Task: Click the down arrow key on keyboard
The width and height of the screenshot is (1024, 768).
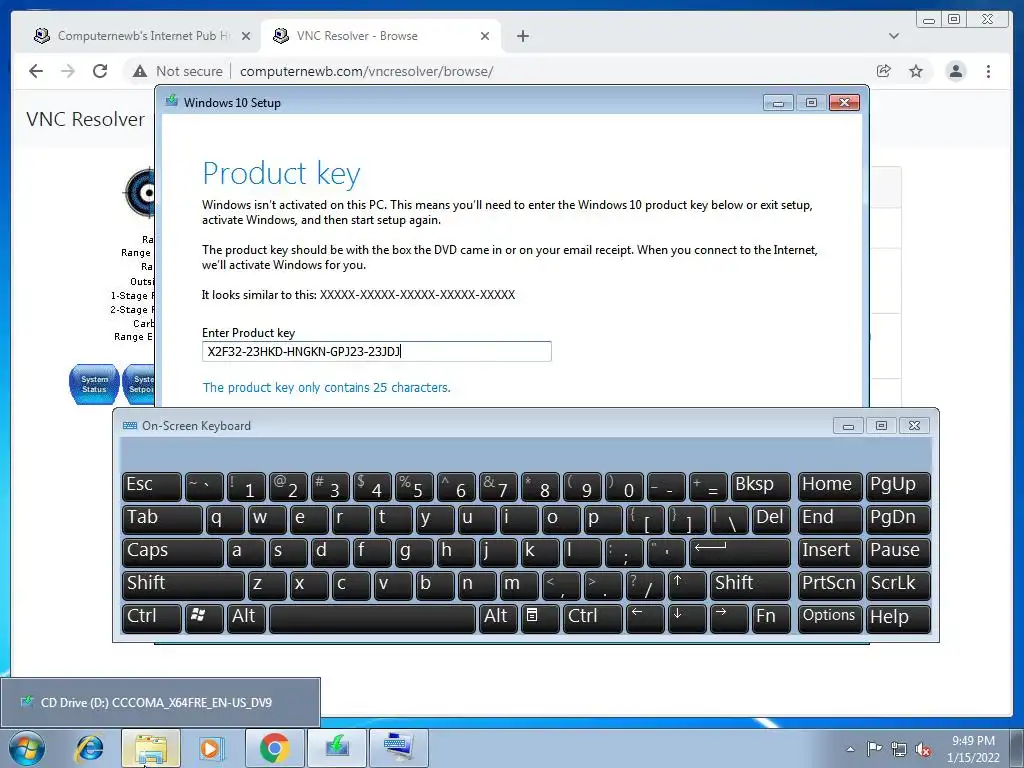Action: [686, 618]
